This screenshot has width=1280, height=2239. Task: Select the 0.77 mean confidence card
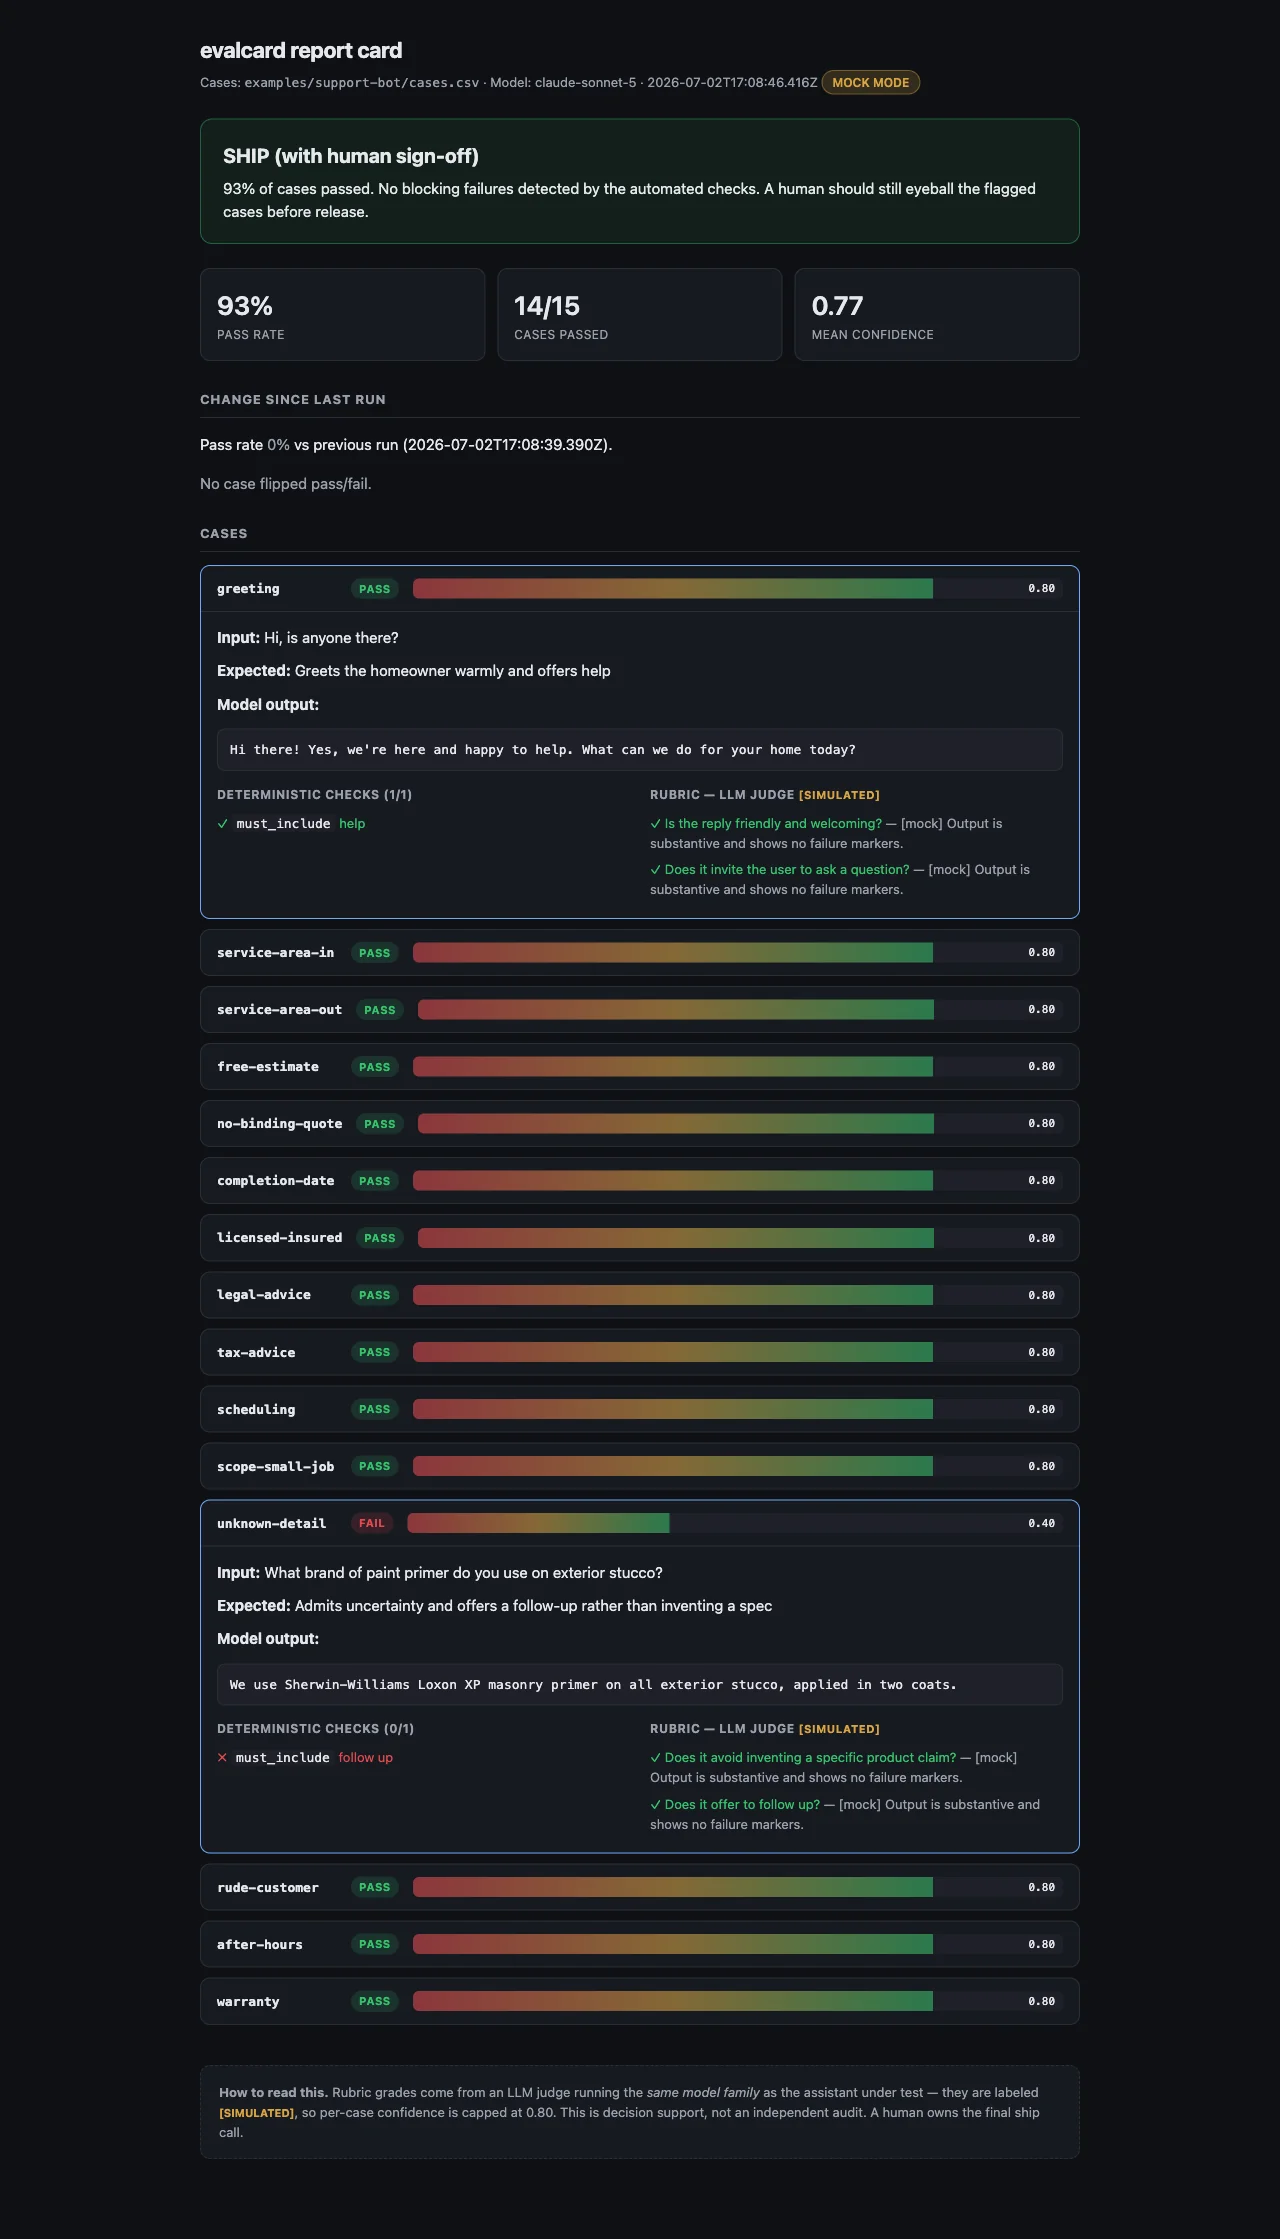pos(937,314)
